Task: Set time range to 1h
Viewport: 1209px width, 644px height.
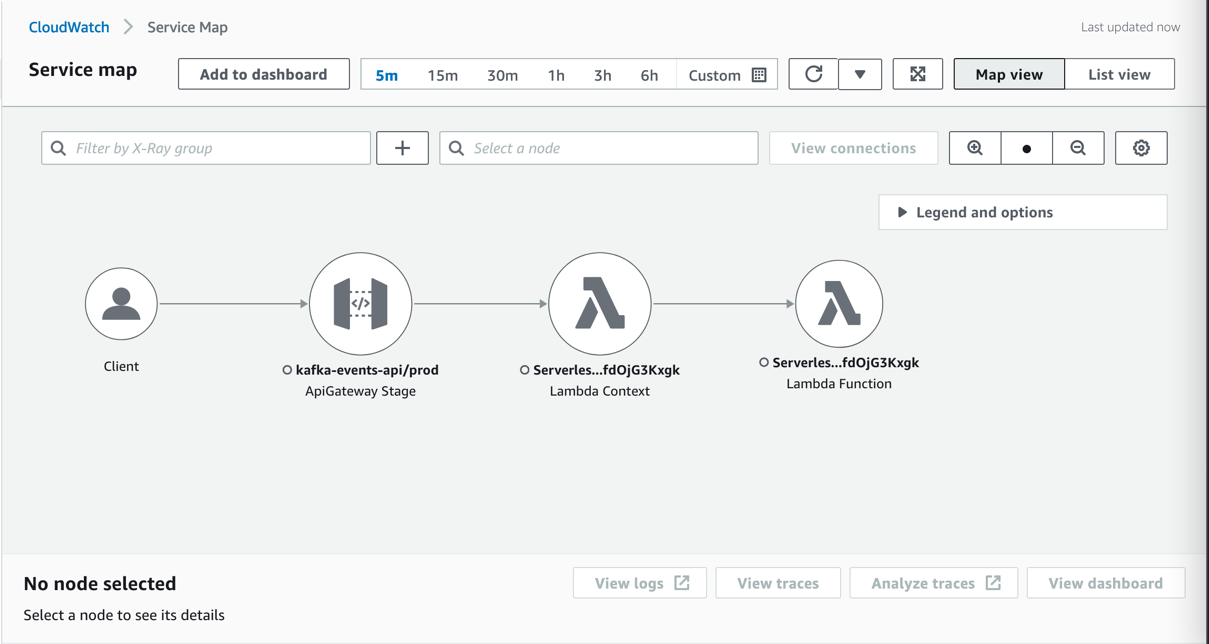Action: coord(556,75)
